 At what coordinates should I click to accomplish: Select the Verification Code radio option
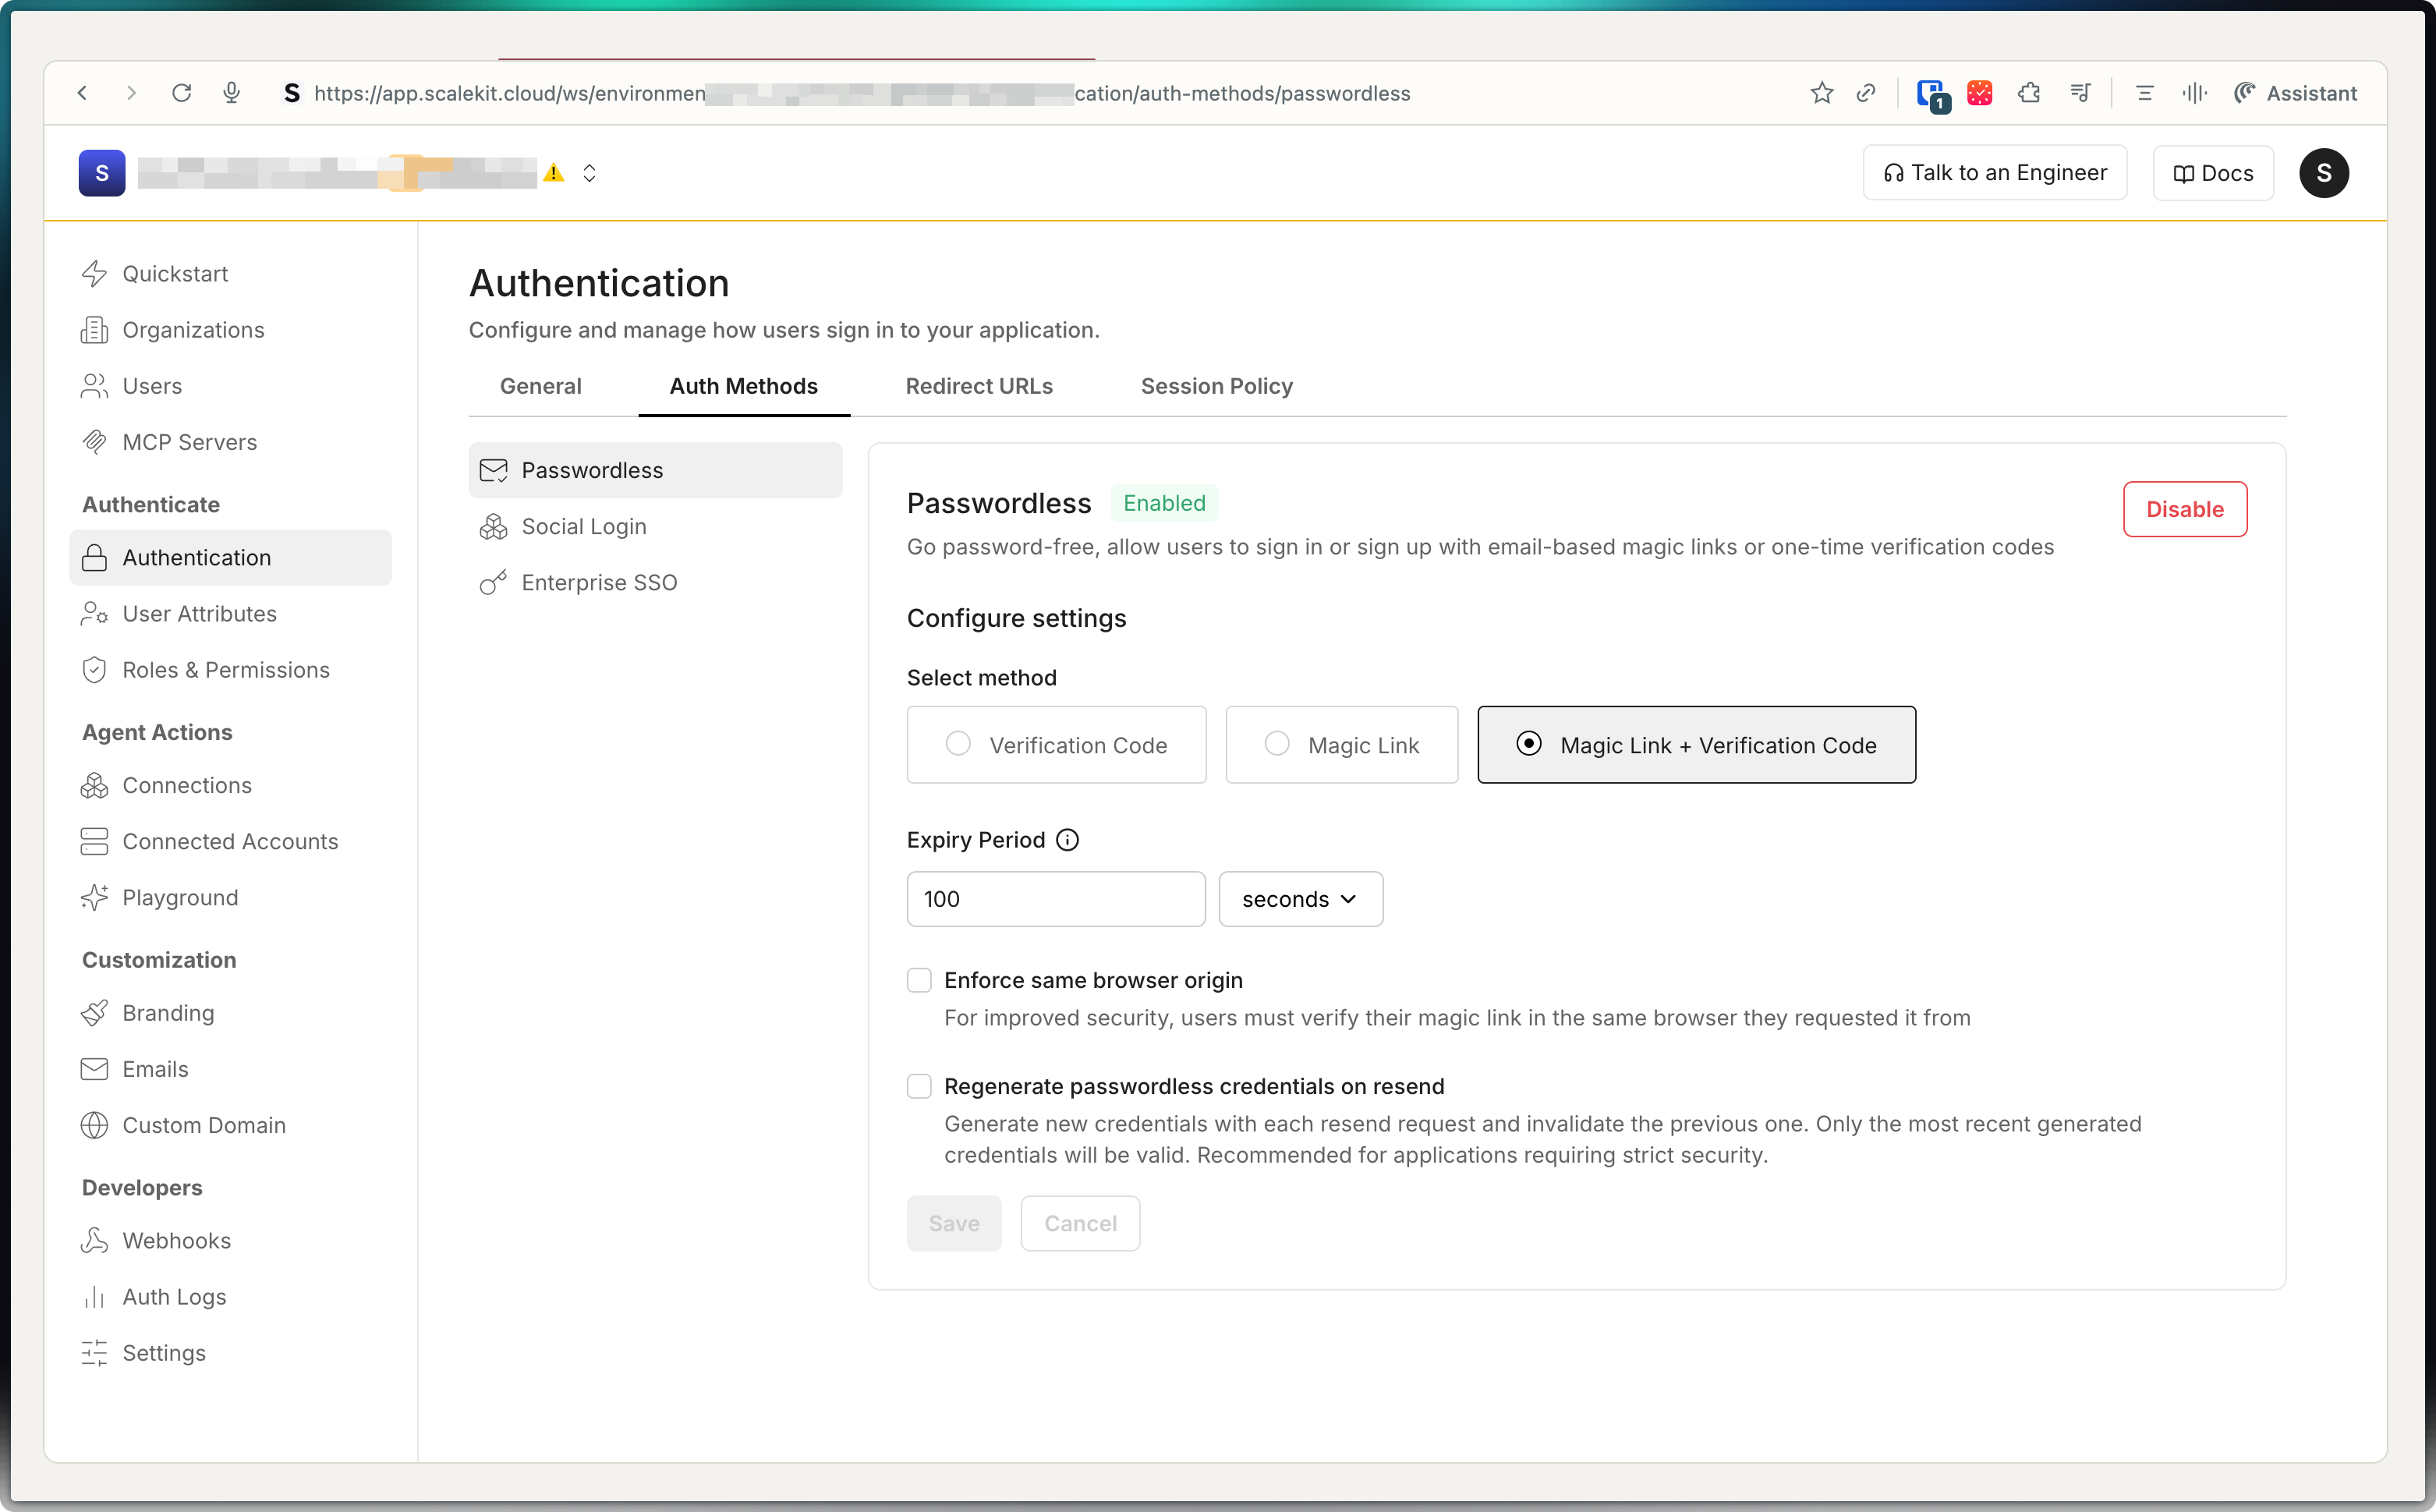coord(958,744)
